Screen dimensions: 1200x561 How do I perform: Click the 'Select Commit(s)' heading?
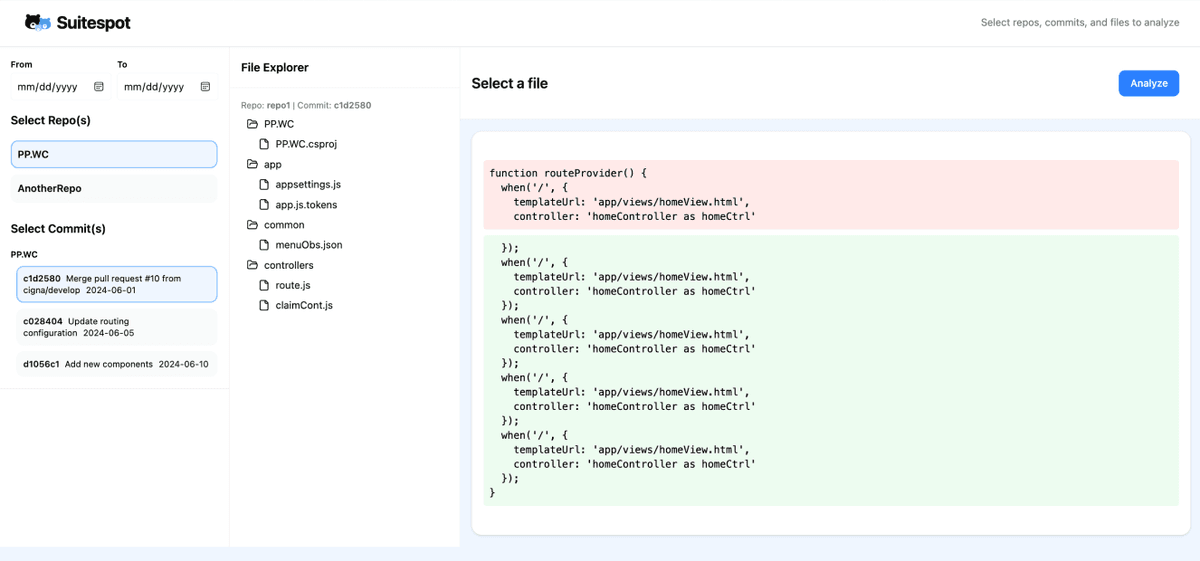pyautogui.click(x=58, y=228)
